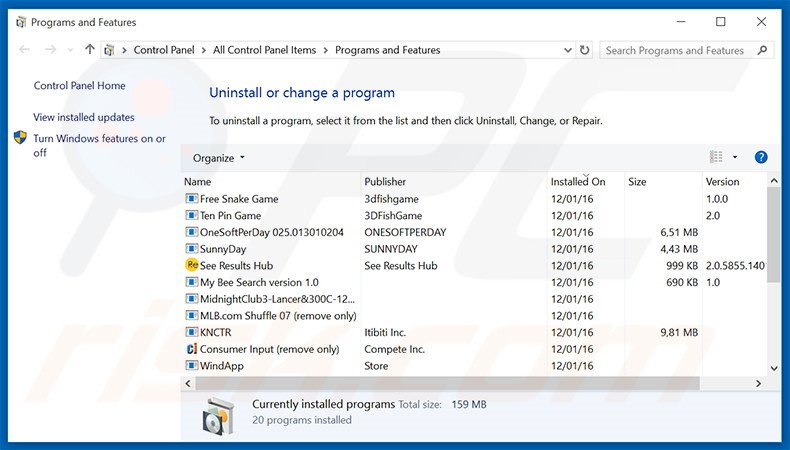Click the Ten Pin Game program icon
The height and width of the screenshot is (450, 790).
click(x=191, y=215)
